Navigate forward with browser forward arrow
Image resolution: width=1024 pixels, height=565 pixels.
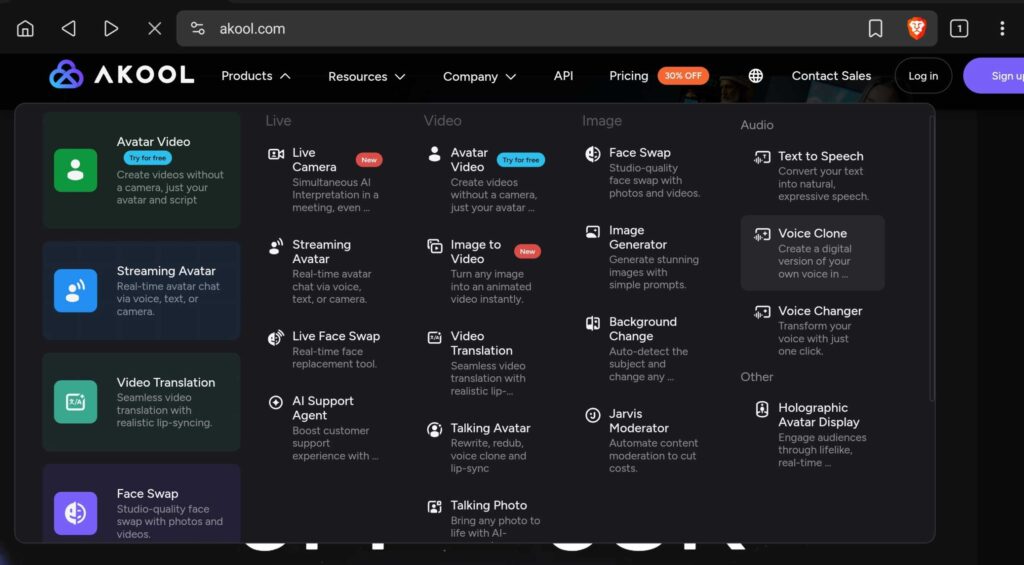pyautogui.click(x=111, y=29)
